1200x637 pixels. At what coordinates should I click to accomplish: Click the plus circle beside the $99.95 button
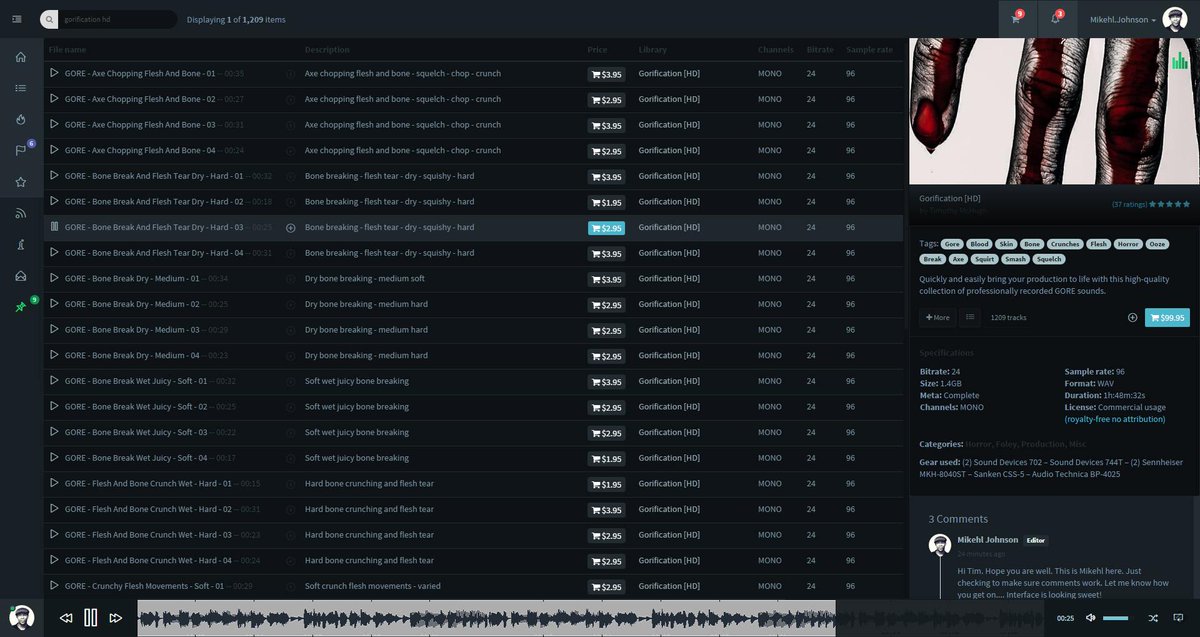(x=1132, y=318)
